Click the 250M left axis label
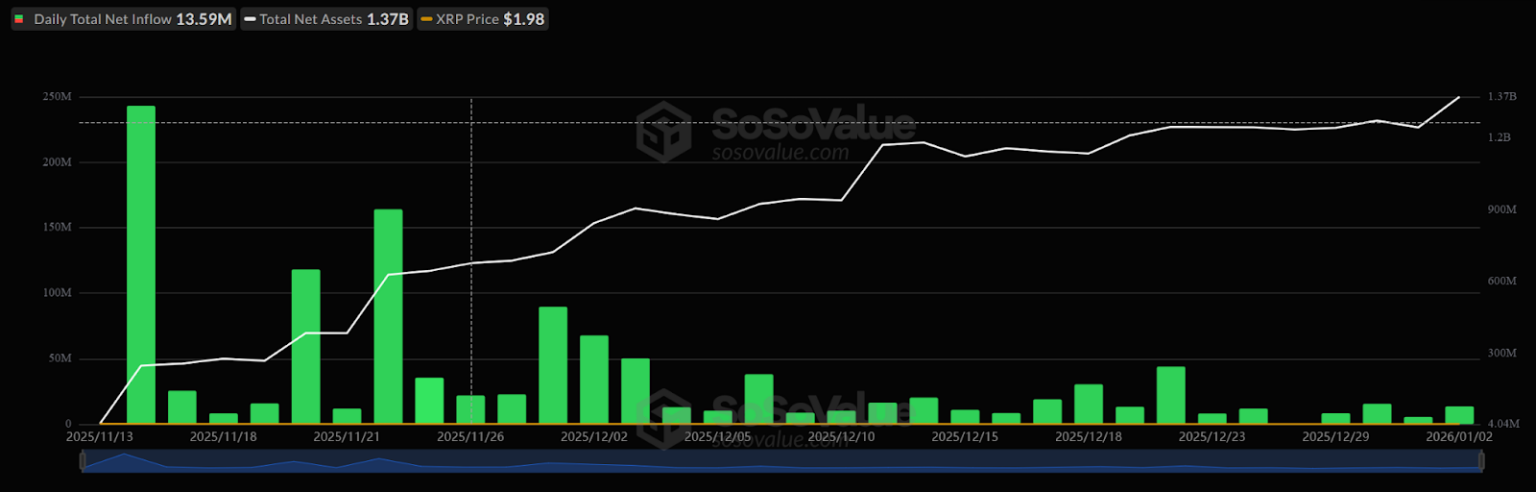The image size is (1536, 492). click(56, 97)
